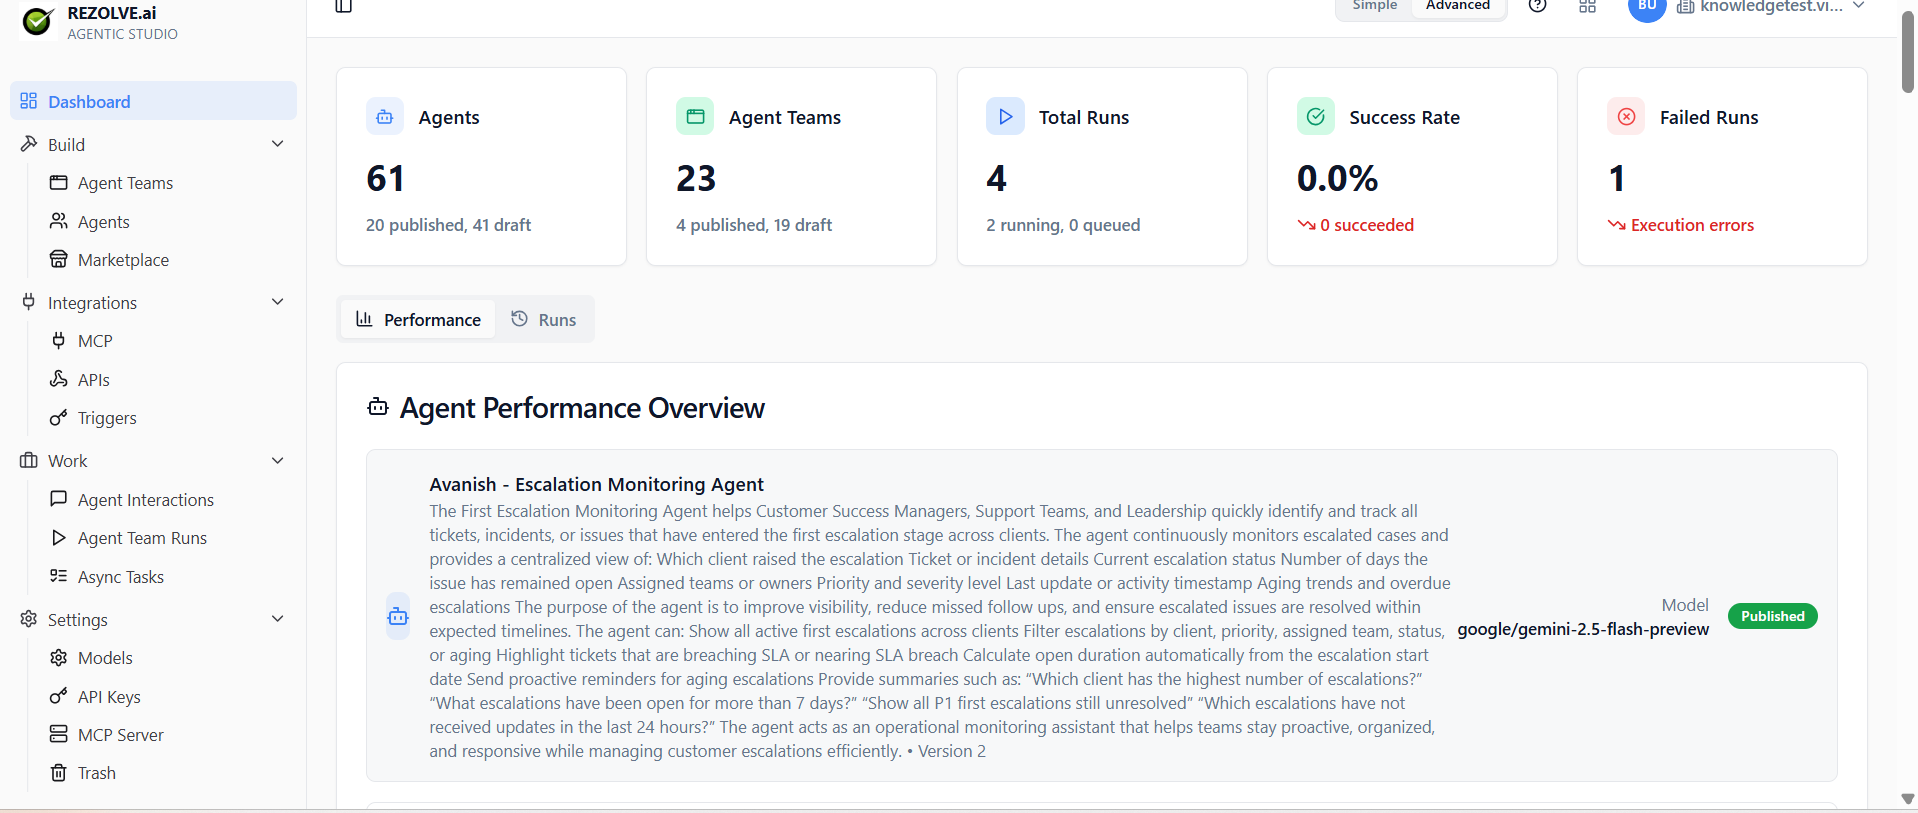Open the apps grid icon

pyautogui.click(x=1587, y=6)
